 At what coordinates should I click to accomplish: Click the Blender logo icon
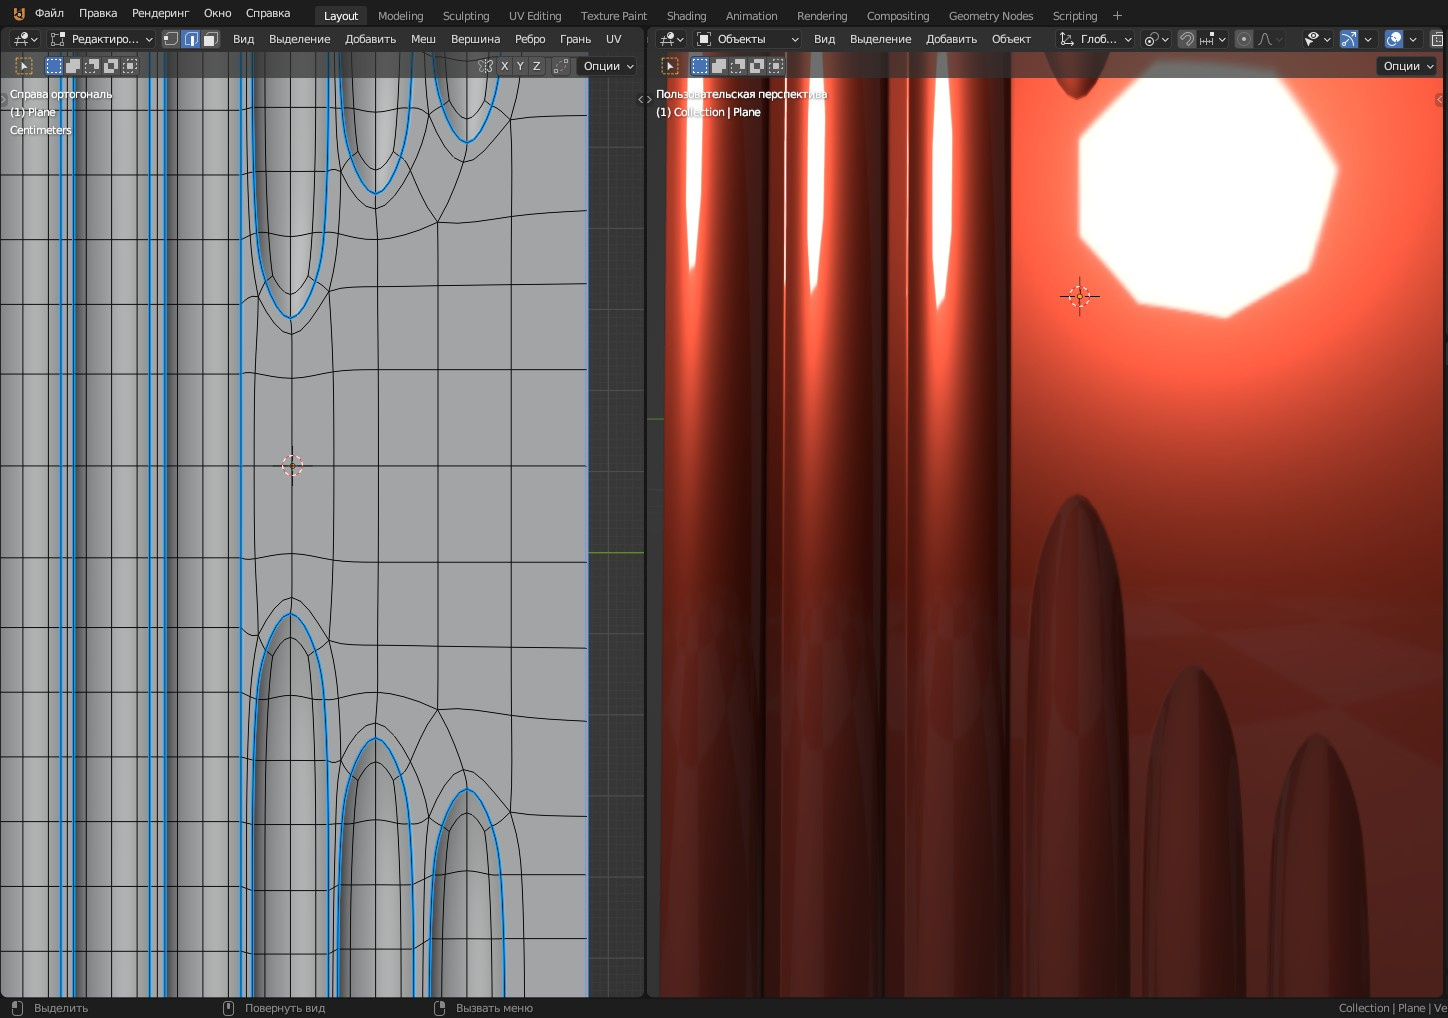[x=18, y=14]
